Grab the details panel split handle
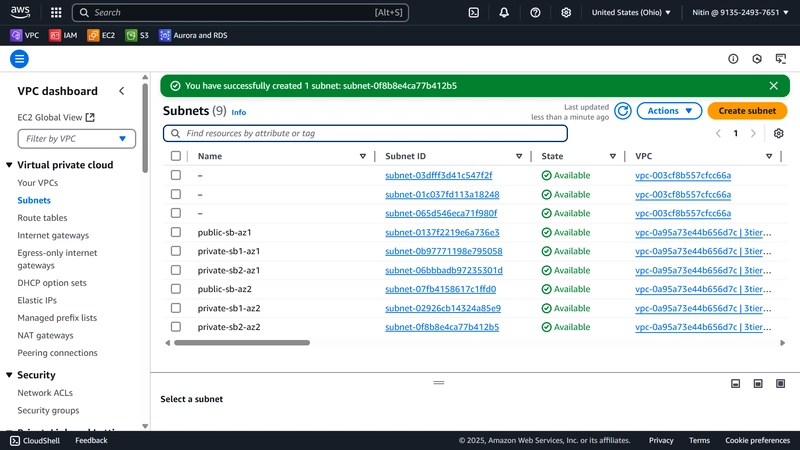800x450 pixels. [439, 383]
